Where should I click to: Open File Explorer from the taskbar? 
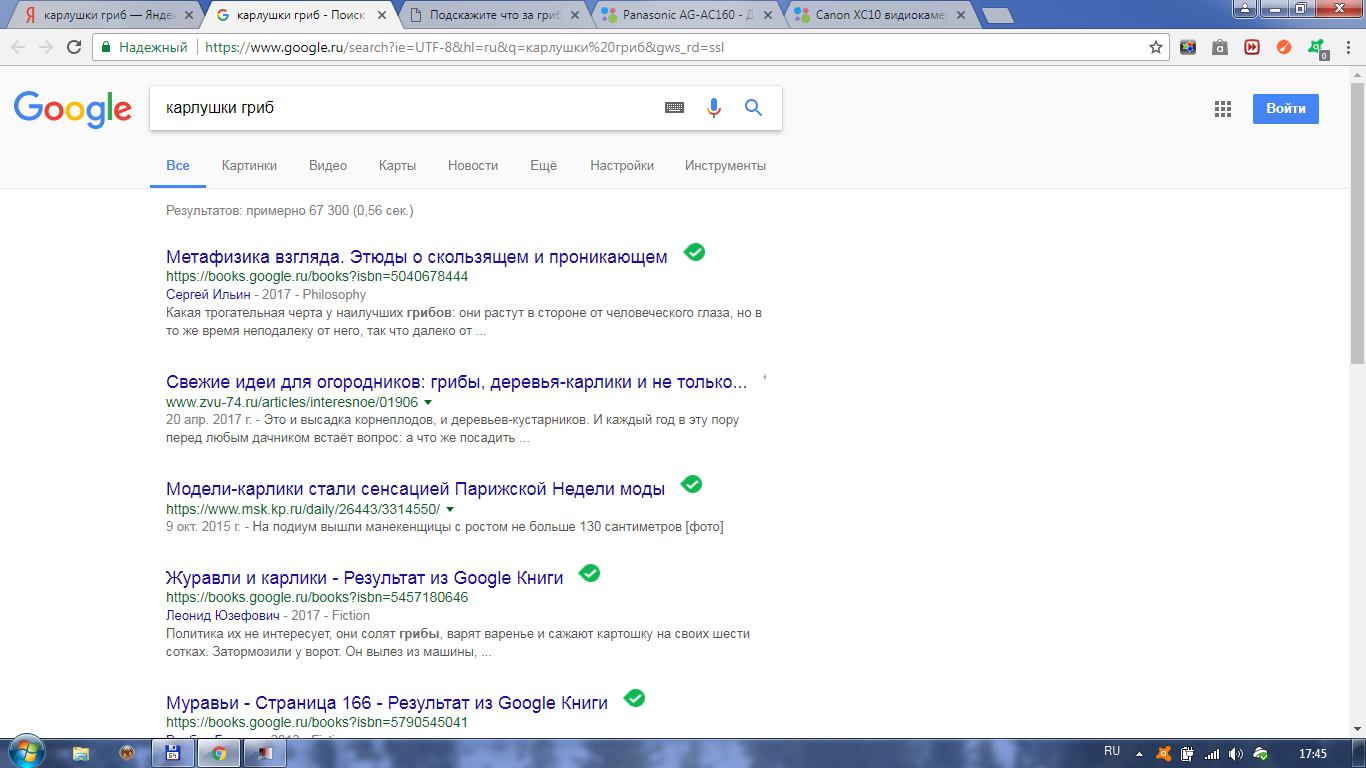pos(81,753)
